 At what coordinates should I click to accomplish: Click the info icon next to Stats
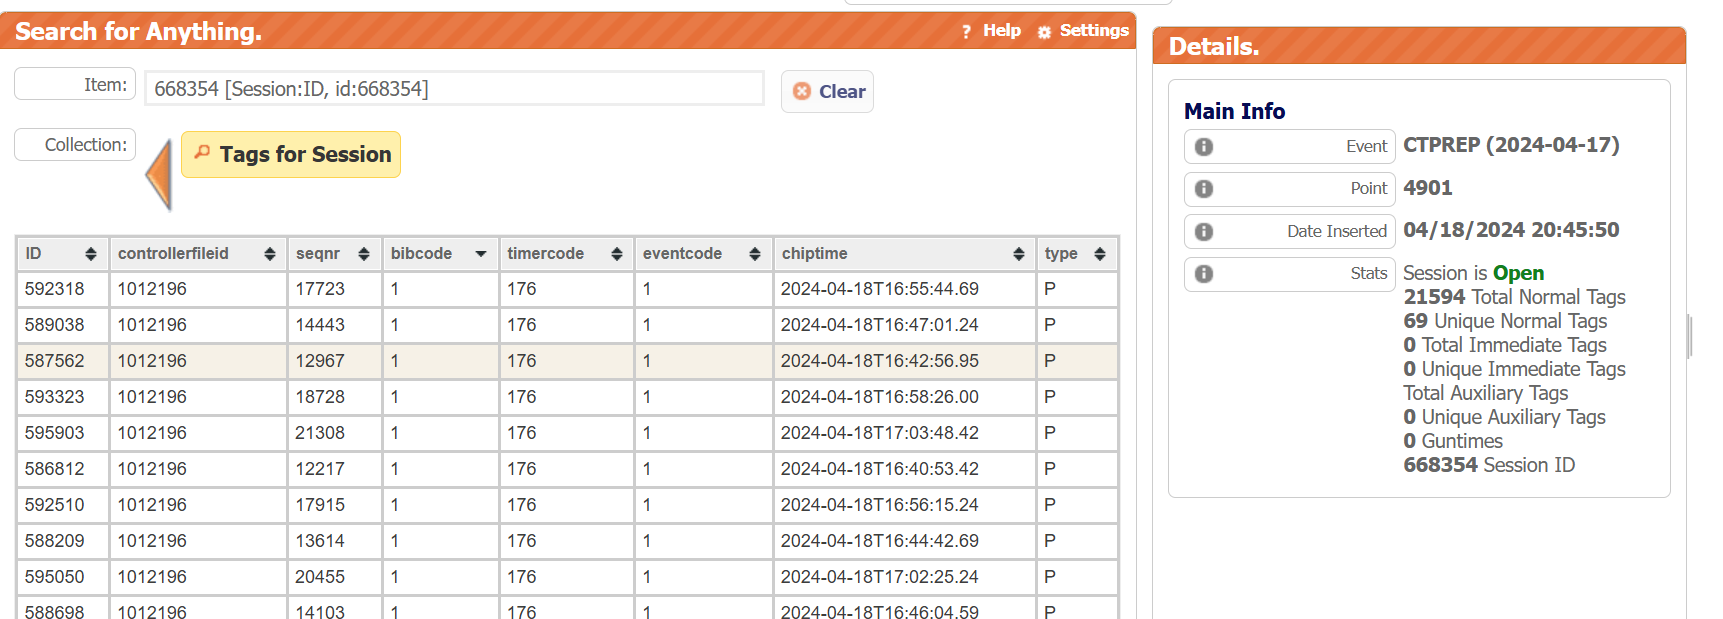coord(1204,274)
